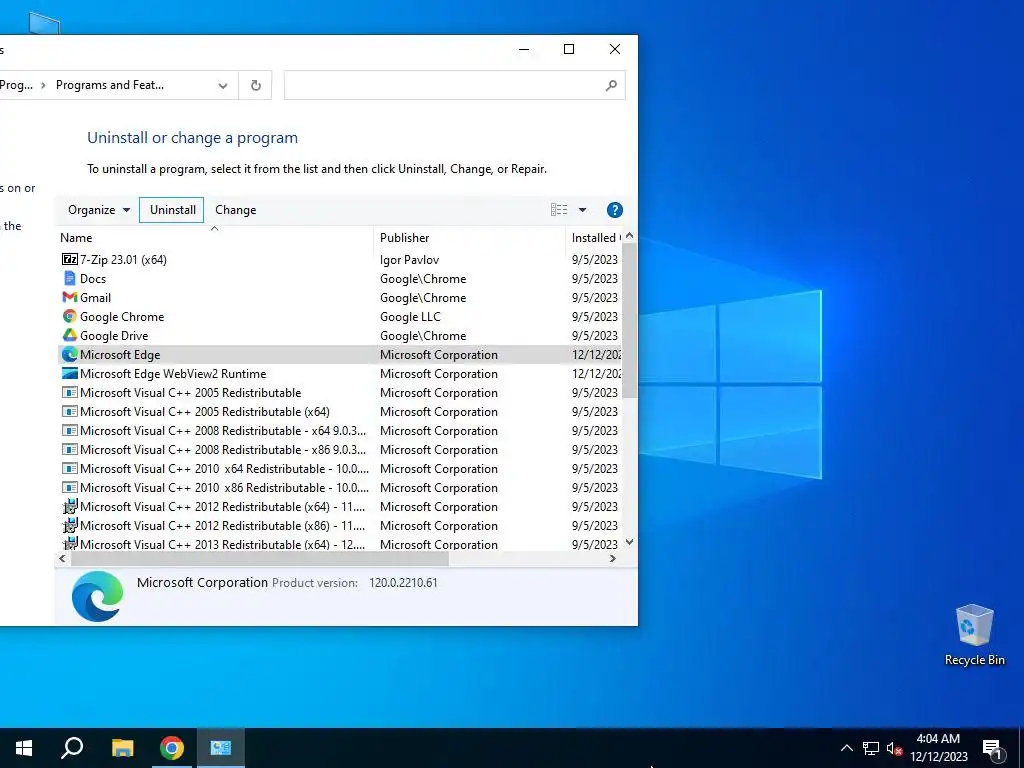Open taskbar search magnifier

click(x=72, y=748)
